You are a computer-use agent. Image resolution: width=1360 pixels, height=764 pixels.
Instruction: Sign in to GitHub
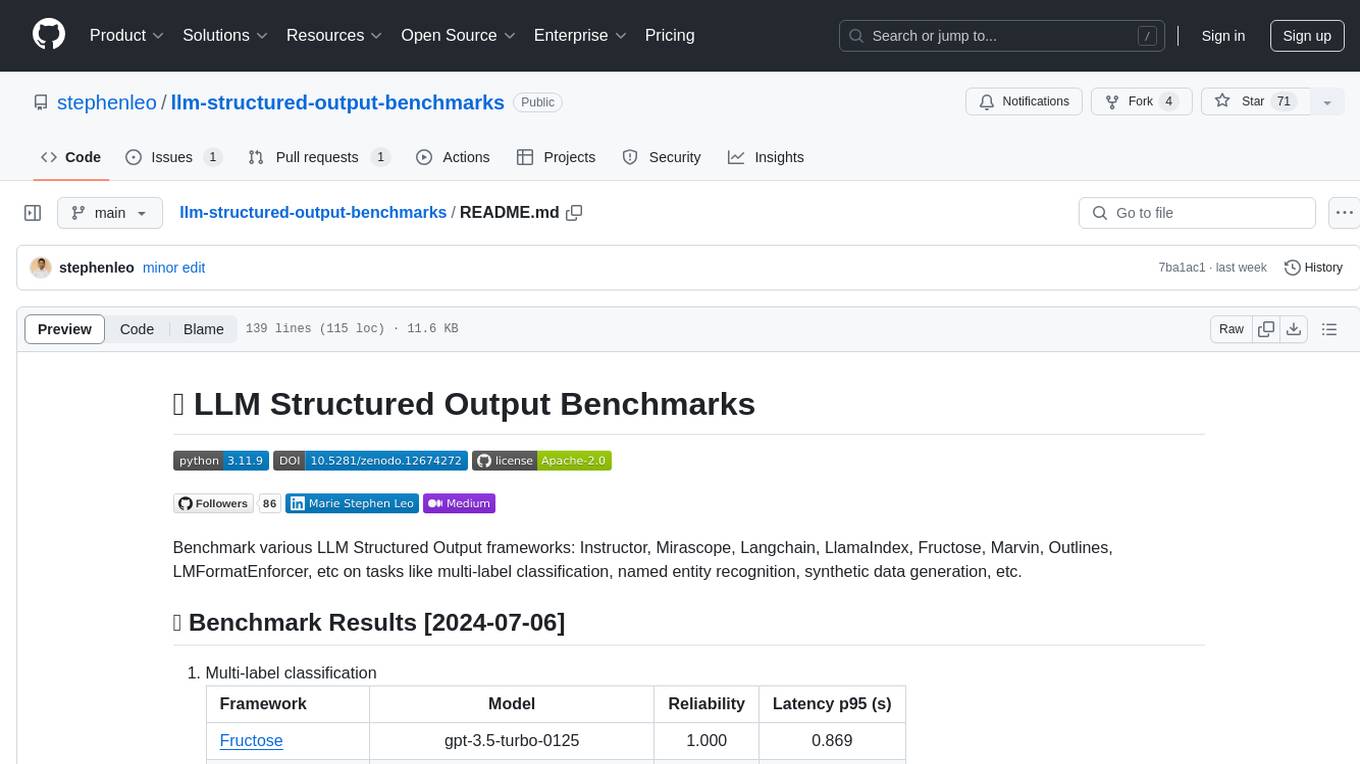click(x=1223, y=36)
